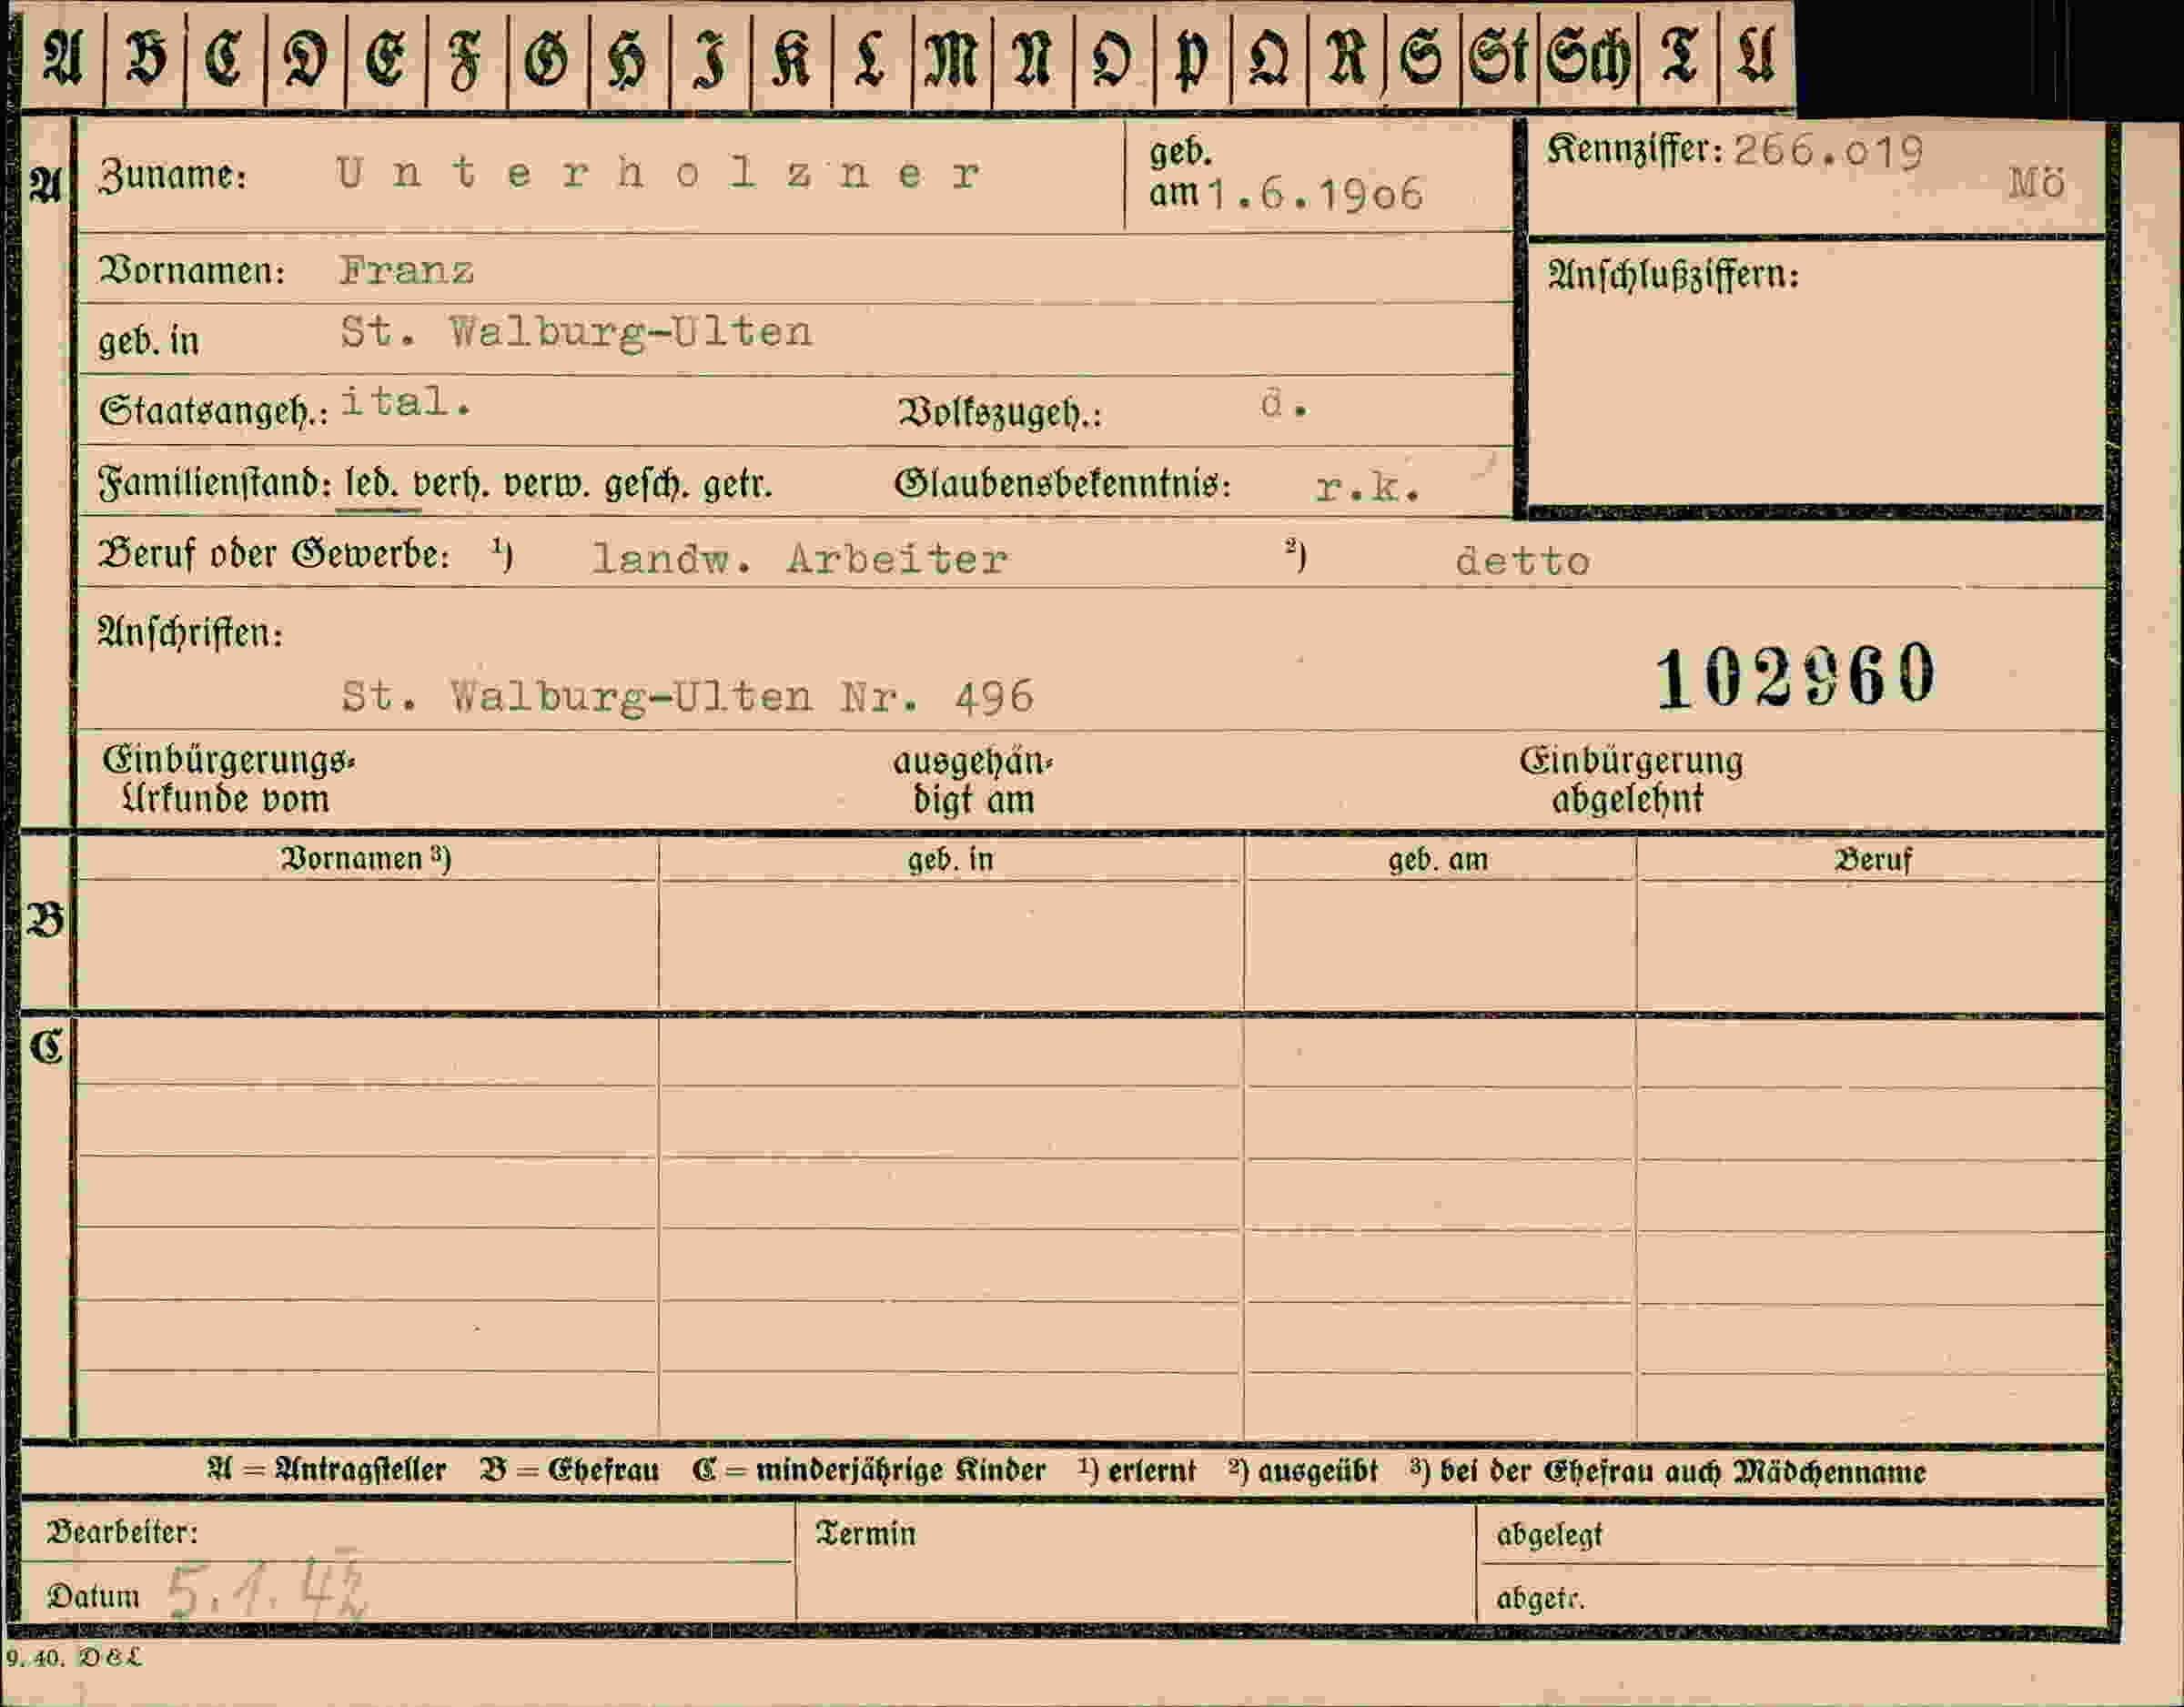Click the footnote '1) erlernt'

point(1137,1470)
